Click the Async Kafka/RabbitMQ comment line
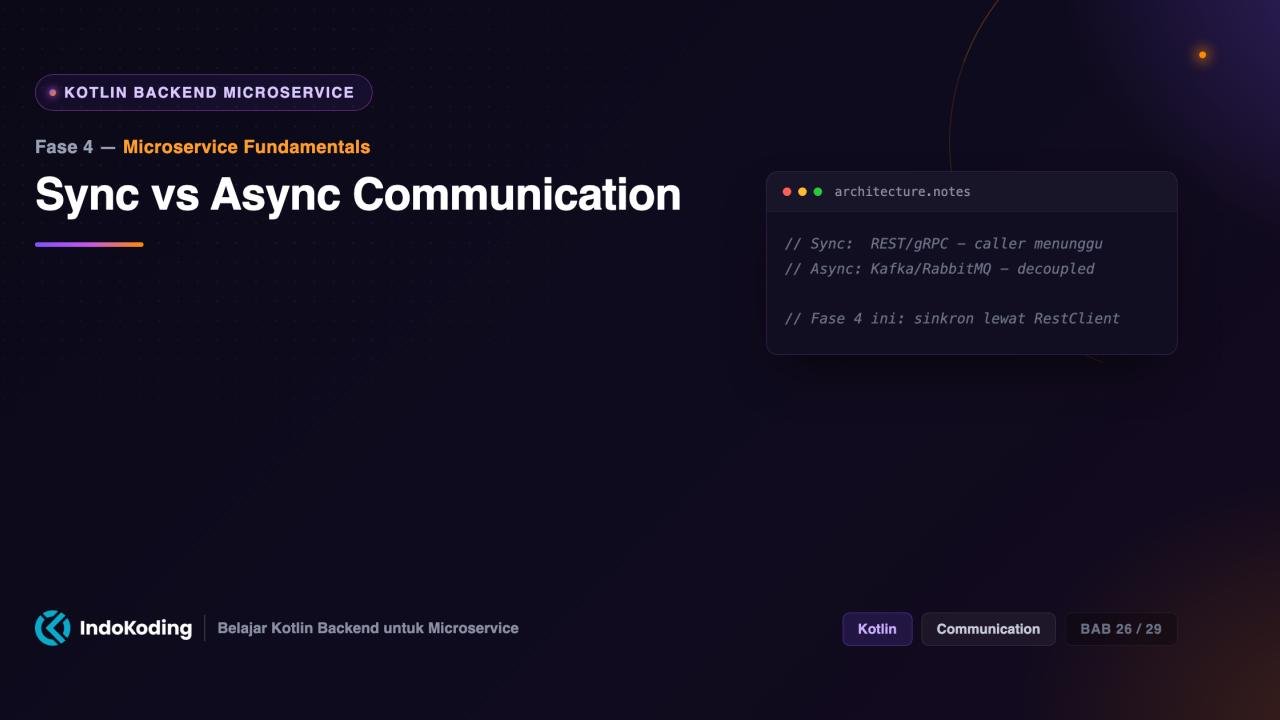 pos(939,269)
